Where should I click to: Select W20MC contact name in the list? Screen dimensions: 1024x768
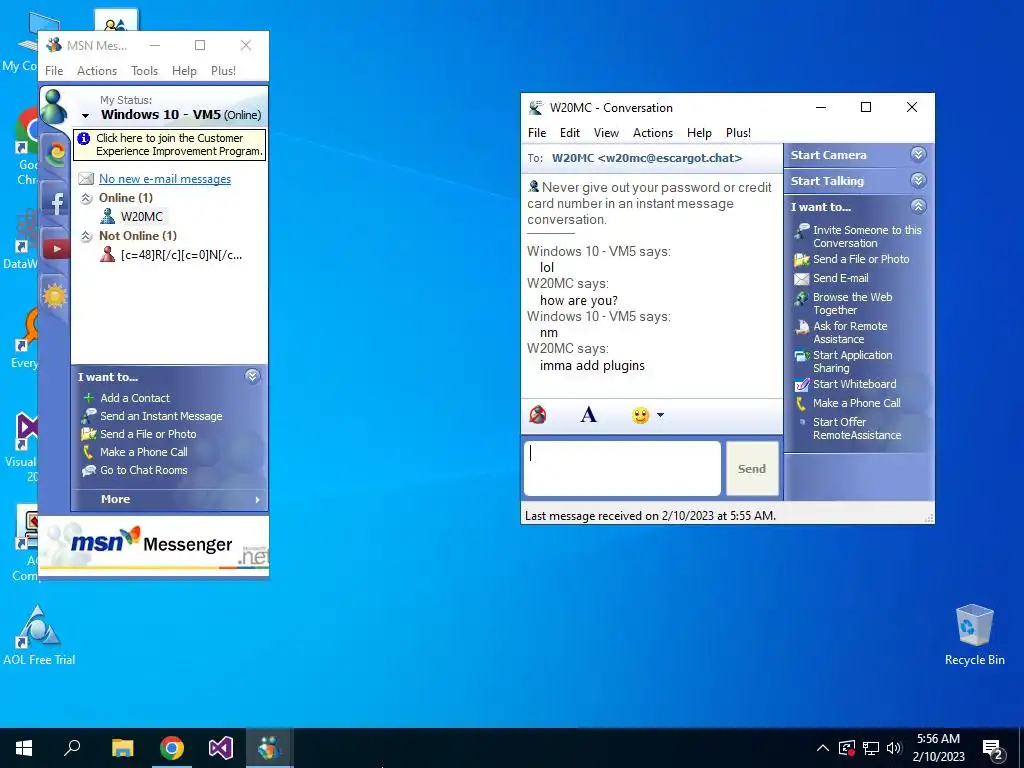[141, 216]
